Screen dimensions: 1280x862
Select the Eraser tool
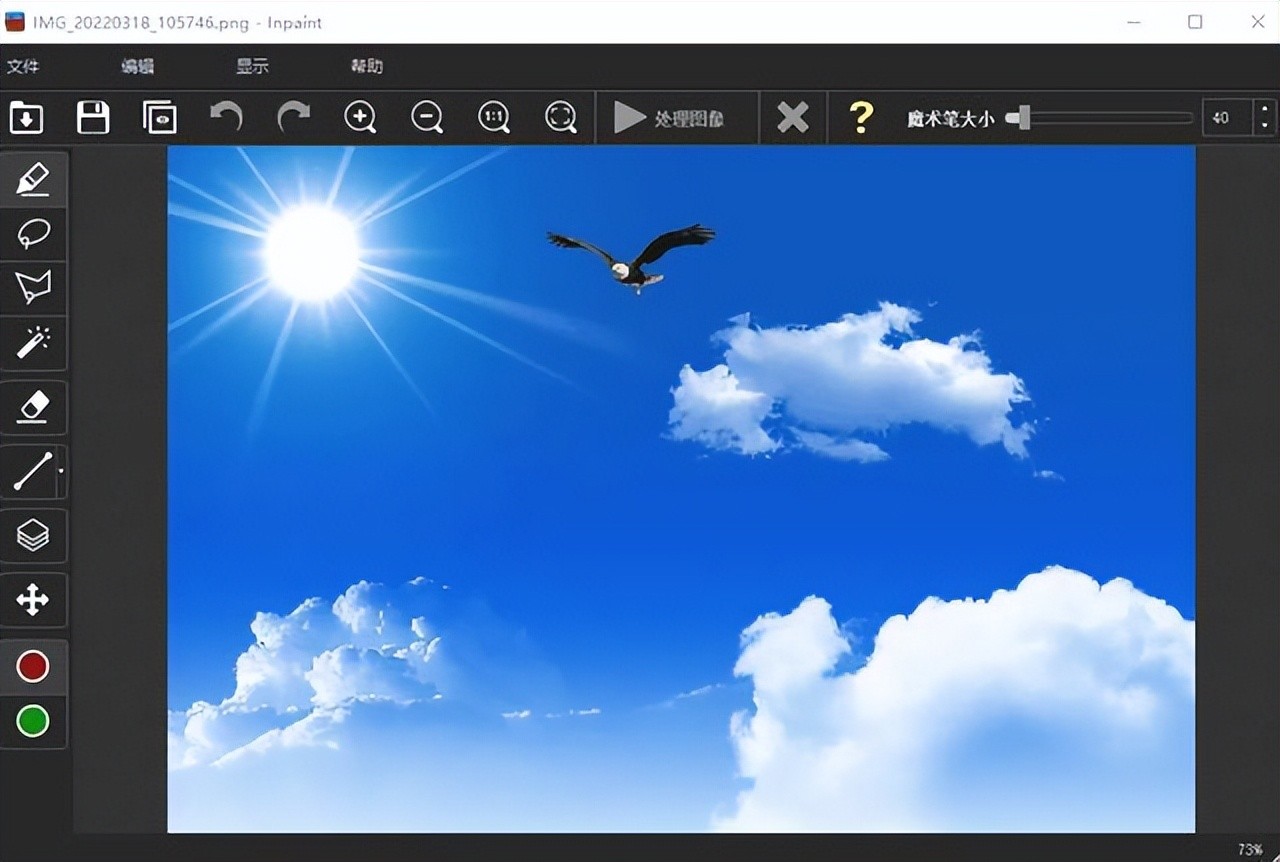[x=33, y=407]
